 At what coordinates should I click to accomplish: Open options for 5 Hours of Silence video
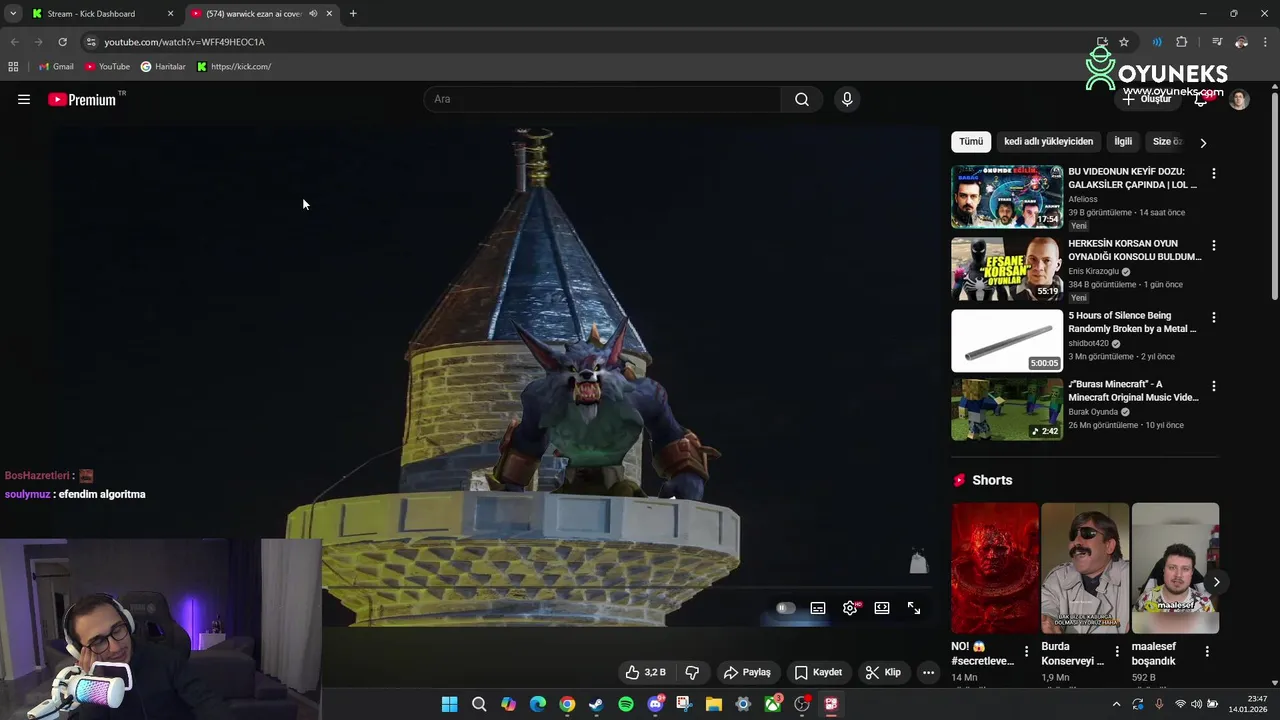pos(1214,317)
